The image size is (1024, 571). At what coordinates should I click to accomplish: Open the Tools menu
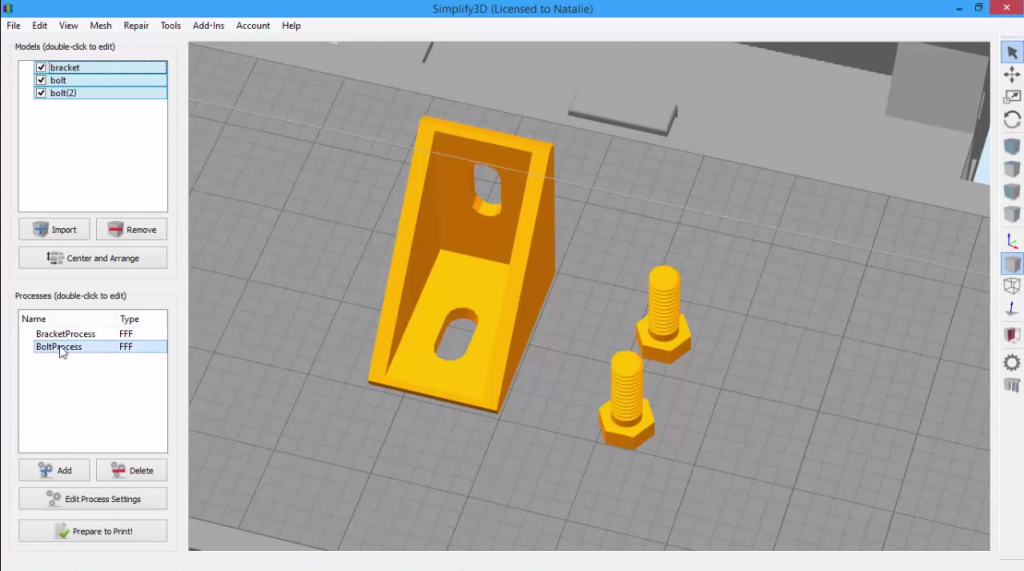click(170, 25)
